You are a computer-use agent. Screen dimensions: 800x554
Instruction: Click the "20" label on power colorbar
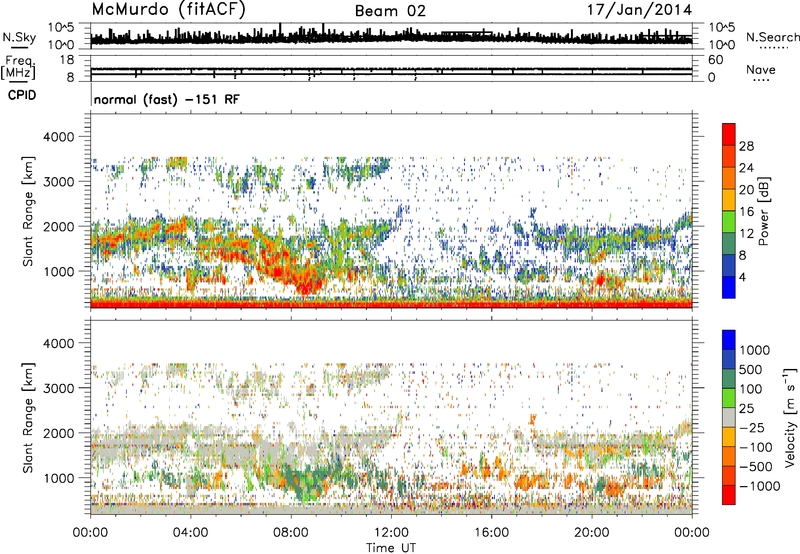coord(746,190)
